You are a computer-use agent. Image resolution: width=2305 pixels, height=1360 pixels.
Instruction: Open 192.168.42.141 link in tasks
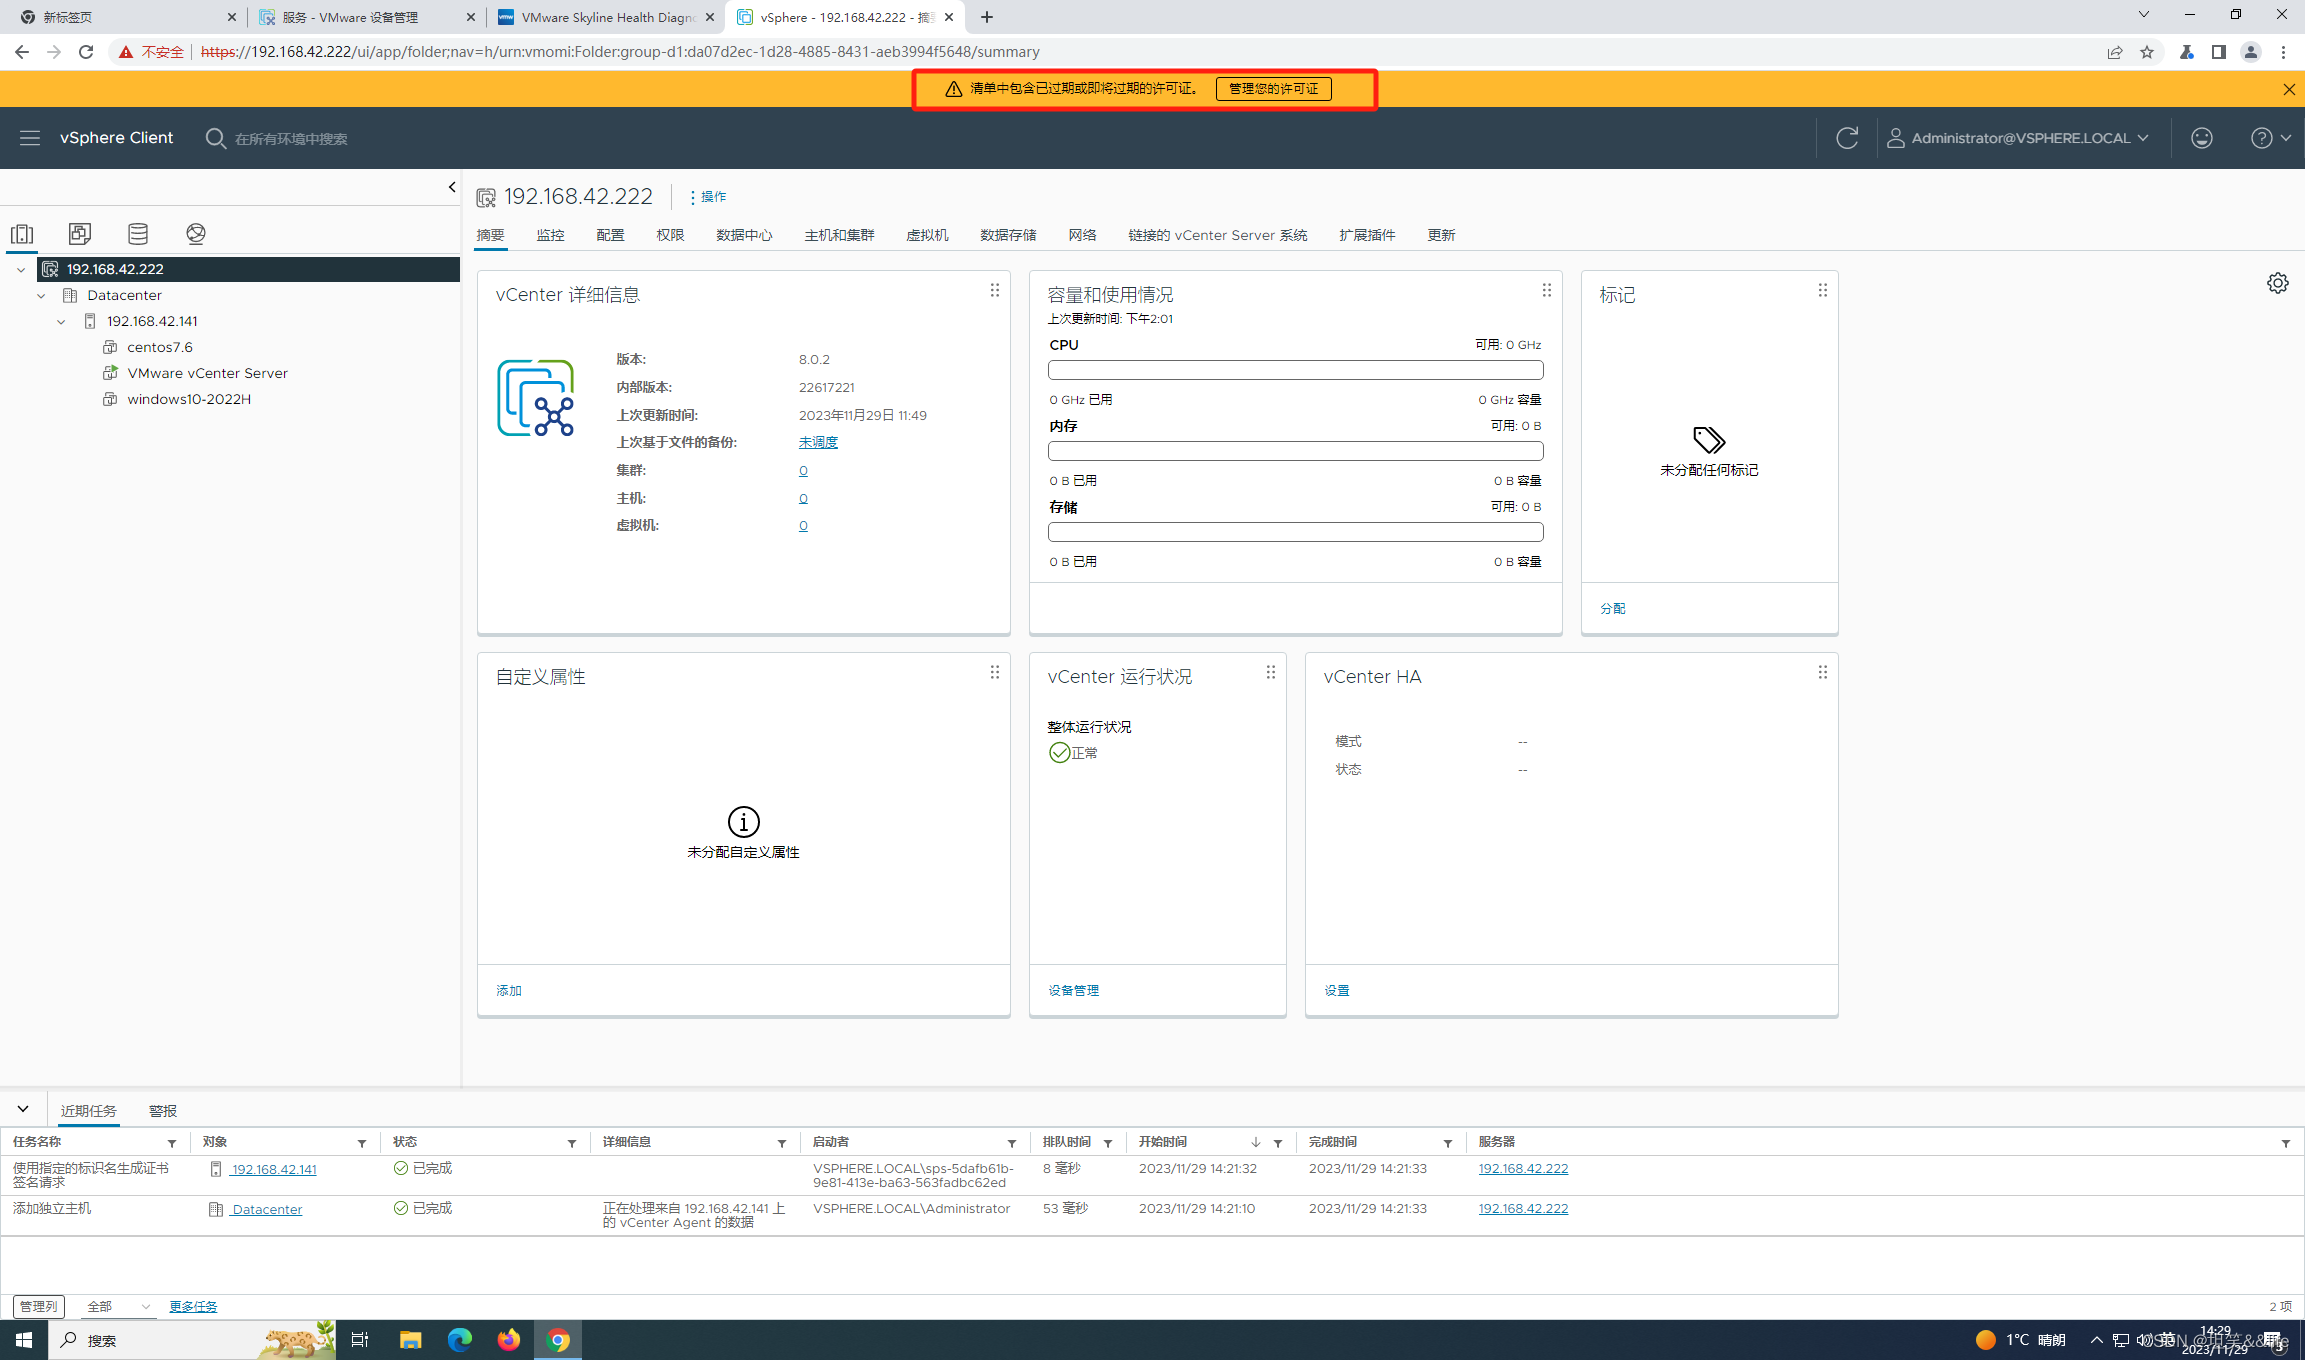pyautogui.click(x=273, y=1169)
